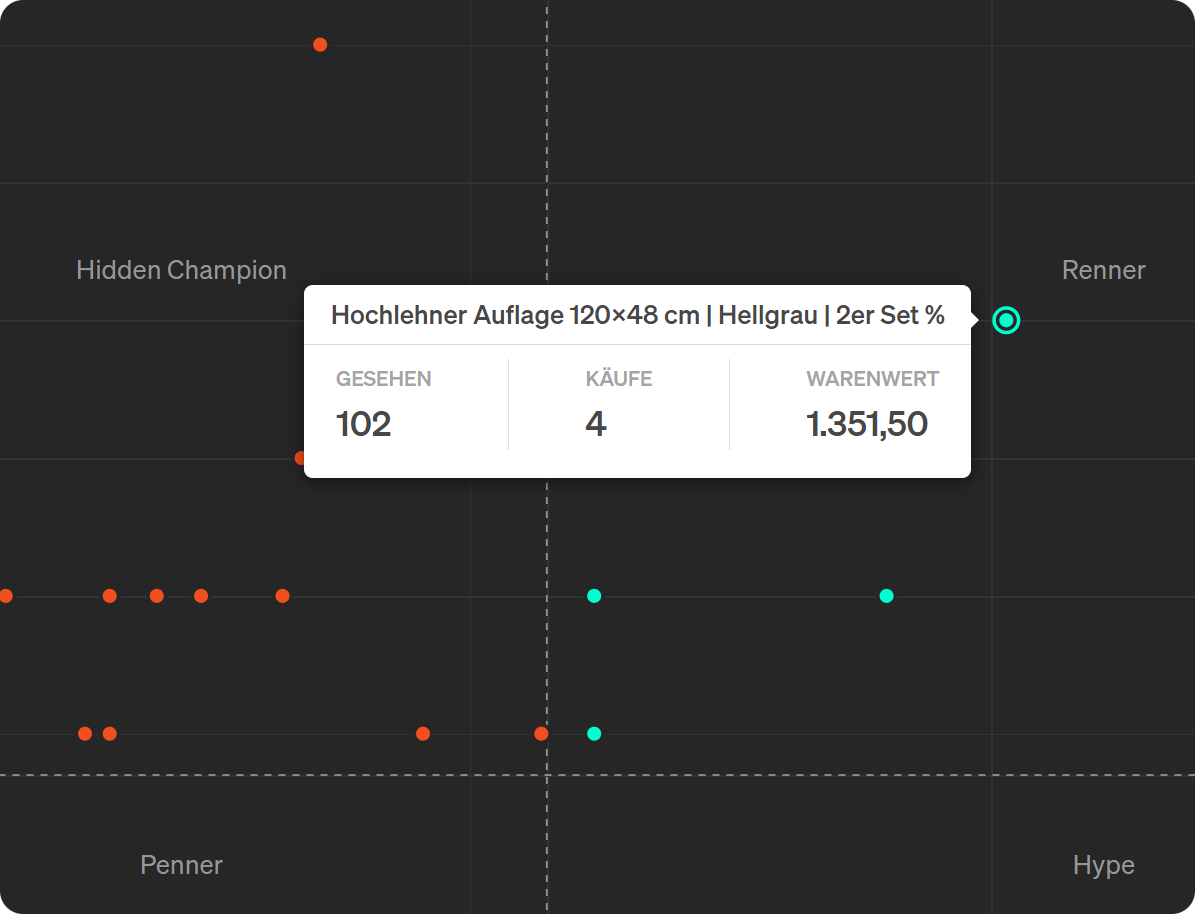Select the Penner quadrant label
1195x914 pixels.
pyautogui.click(x=181, y=865)
